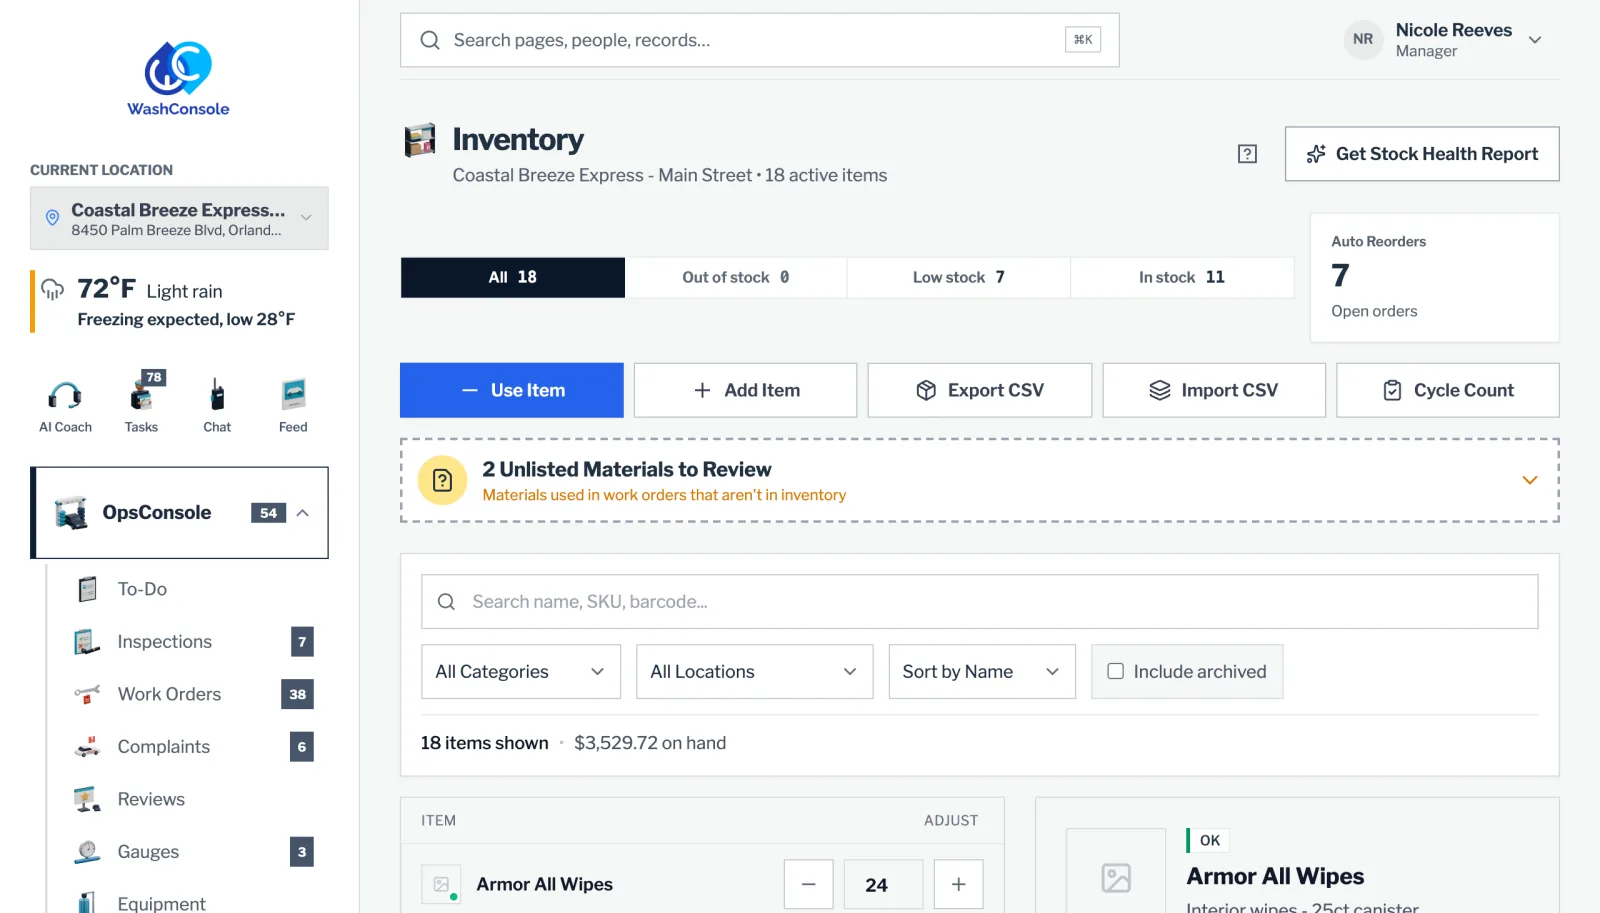
Task: Open the Sort by Name dropdown
Action: (x=982, y=672)
